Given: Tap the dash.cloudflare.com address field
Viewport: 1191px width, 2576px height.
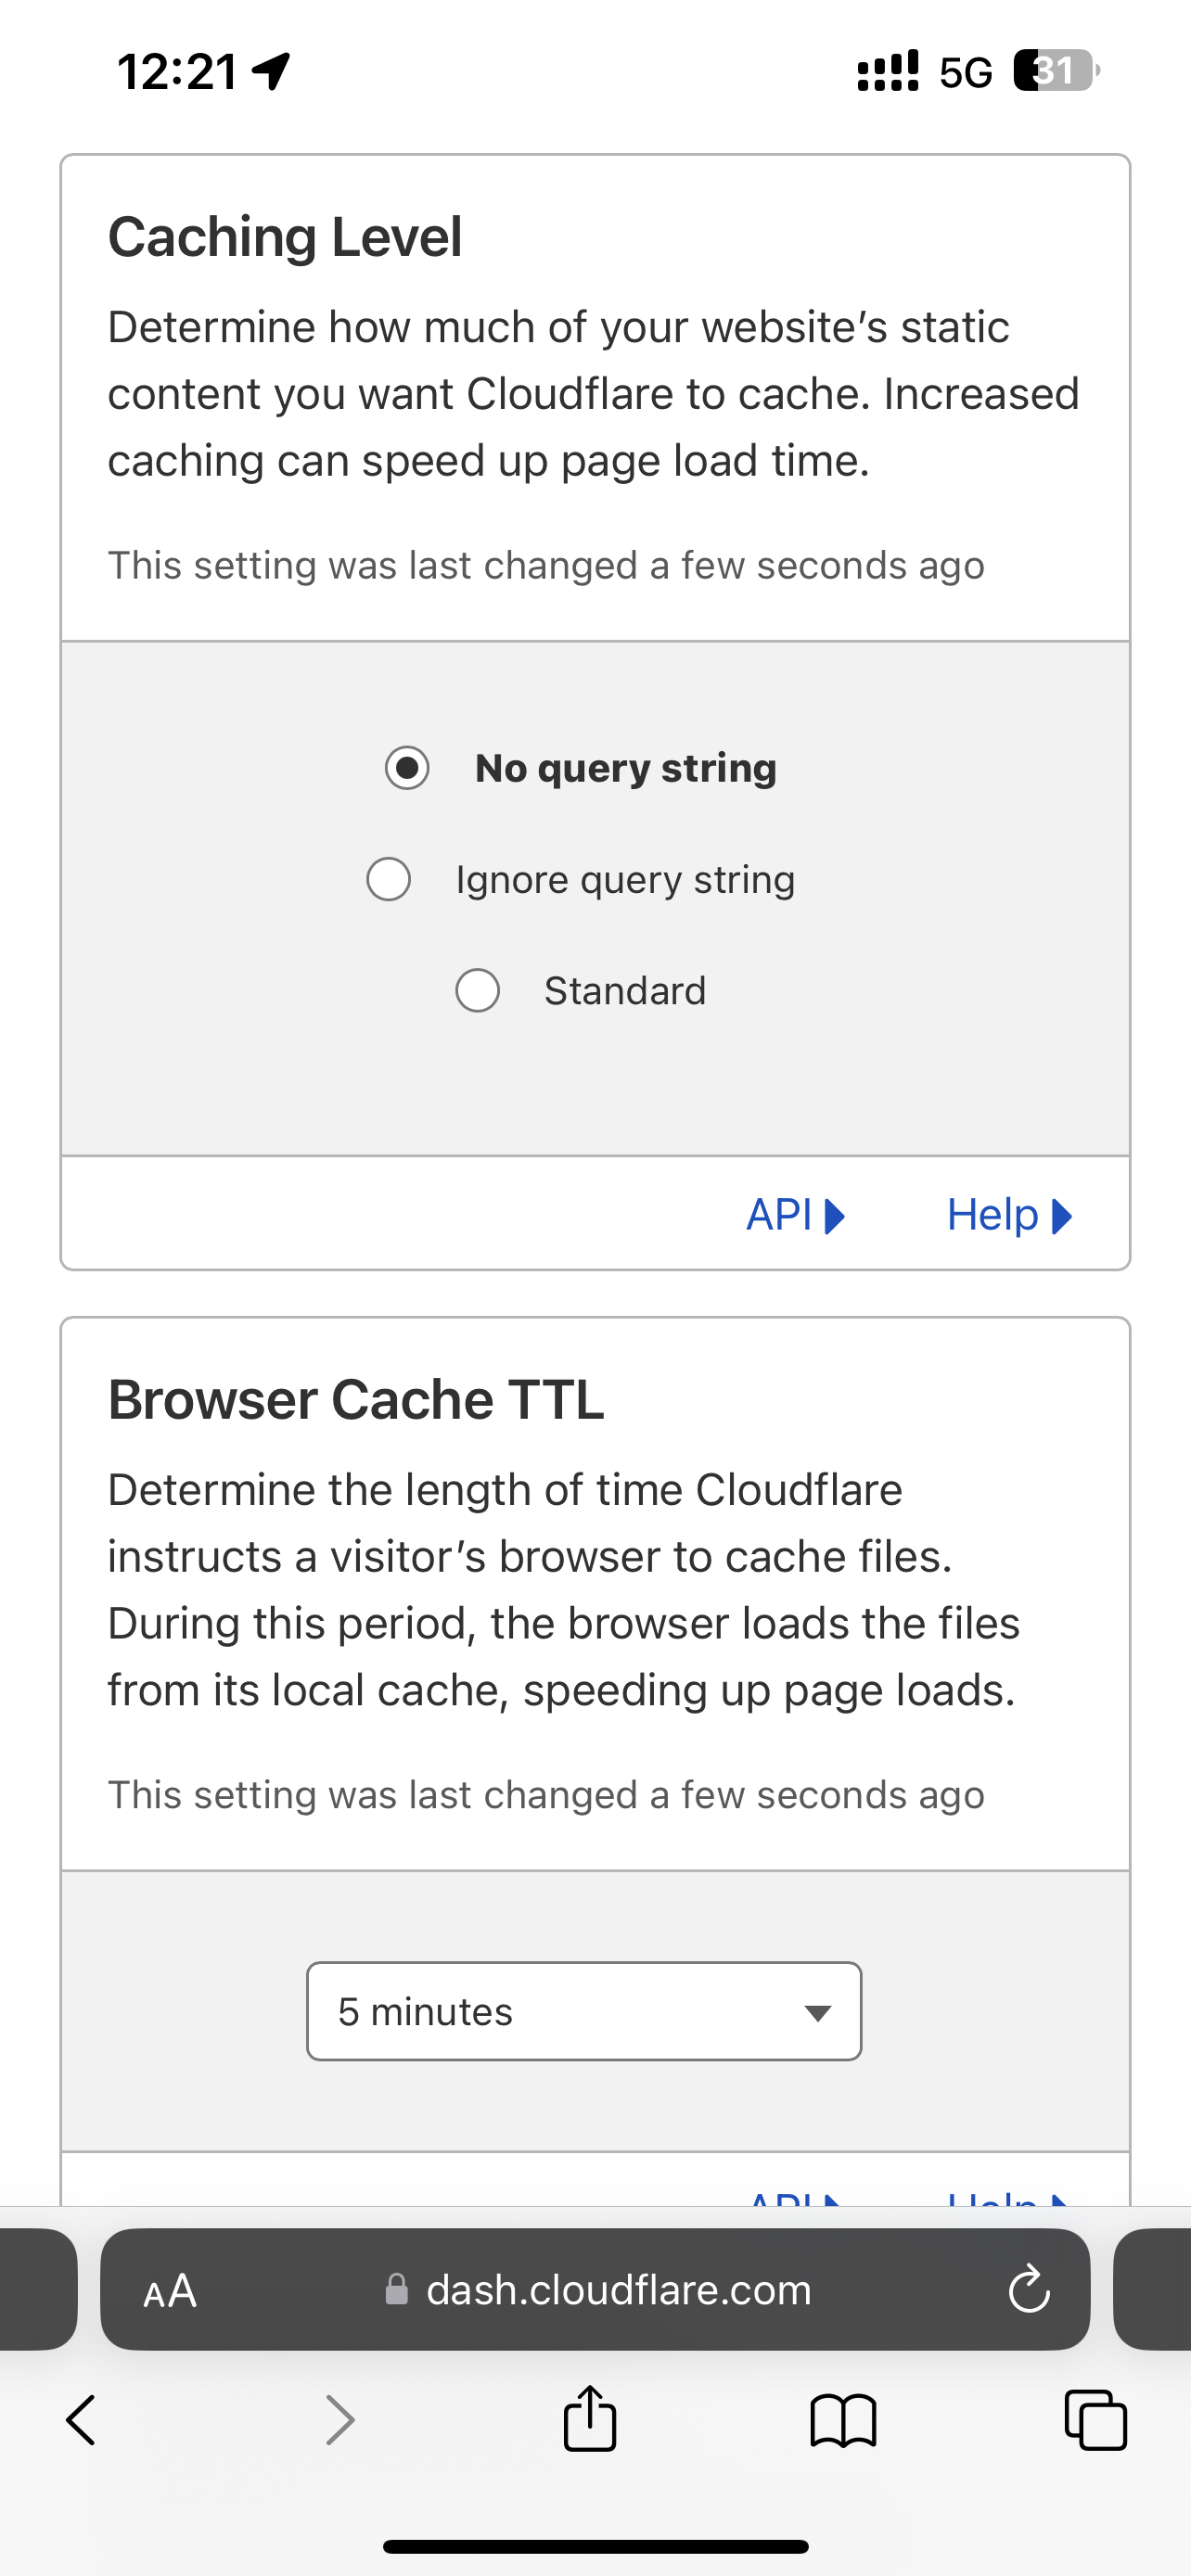Looking at the screenshot, I should [618, 2290].
